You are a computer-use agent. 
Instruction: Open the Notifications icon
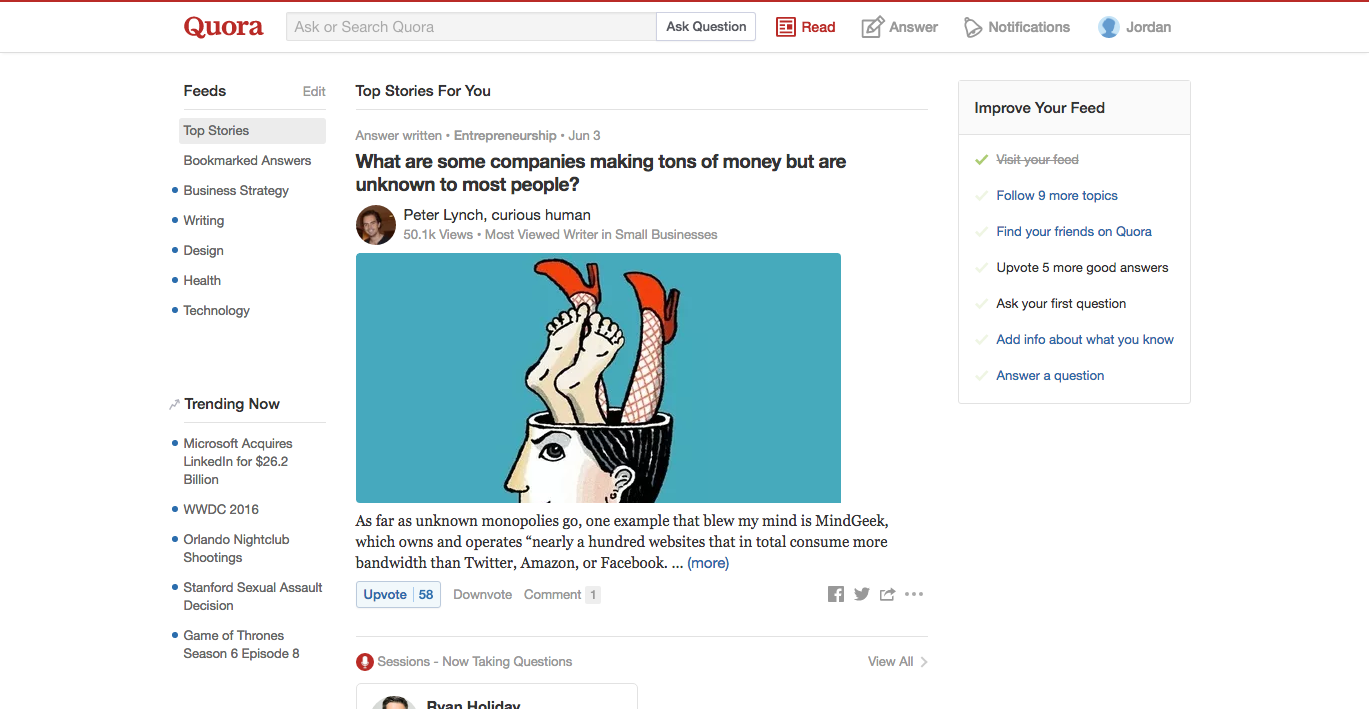point(973,27)
